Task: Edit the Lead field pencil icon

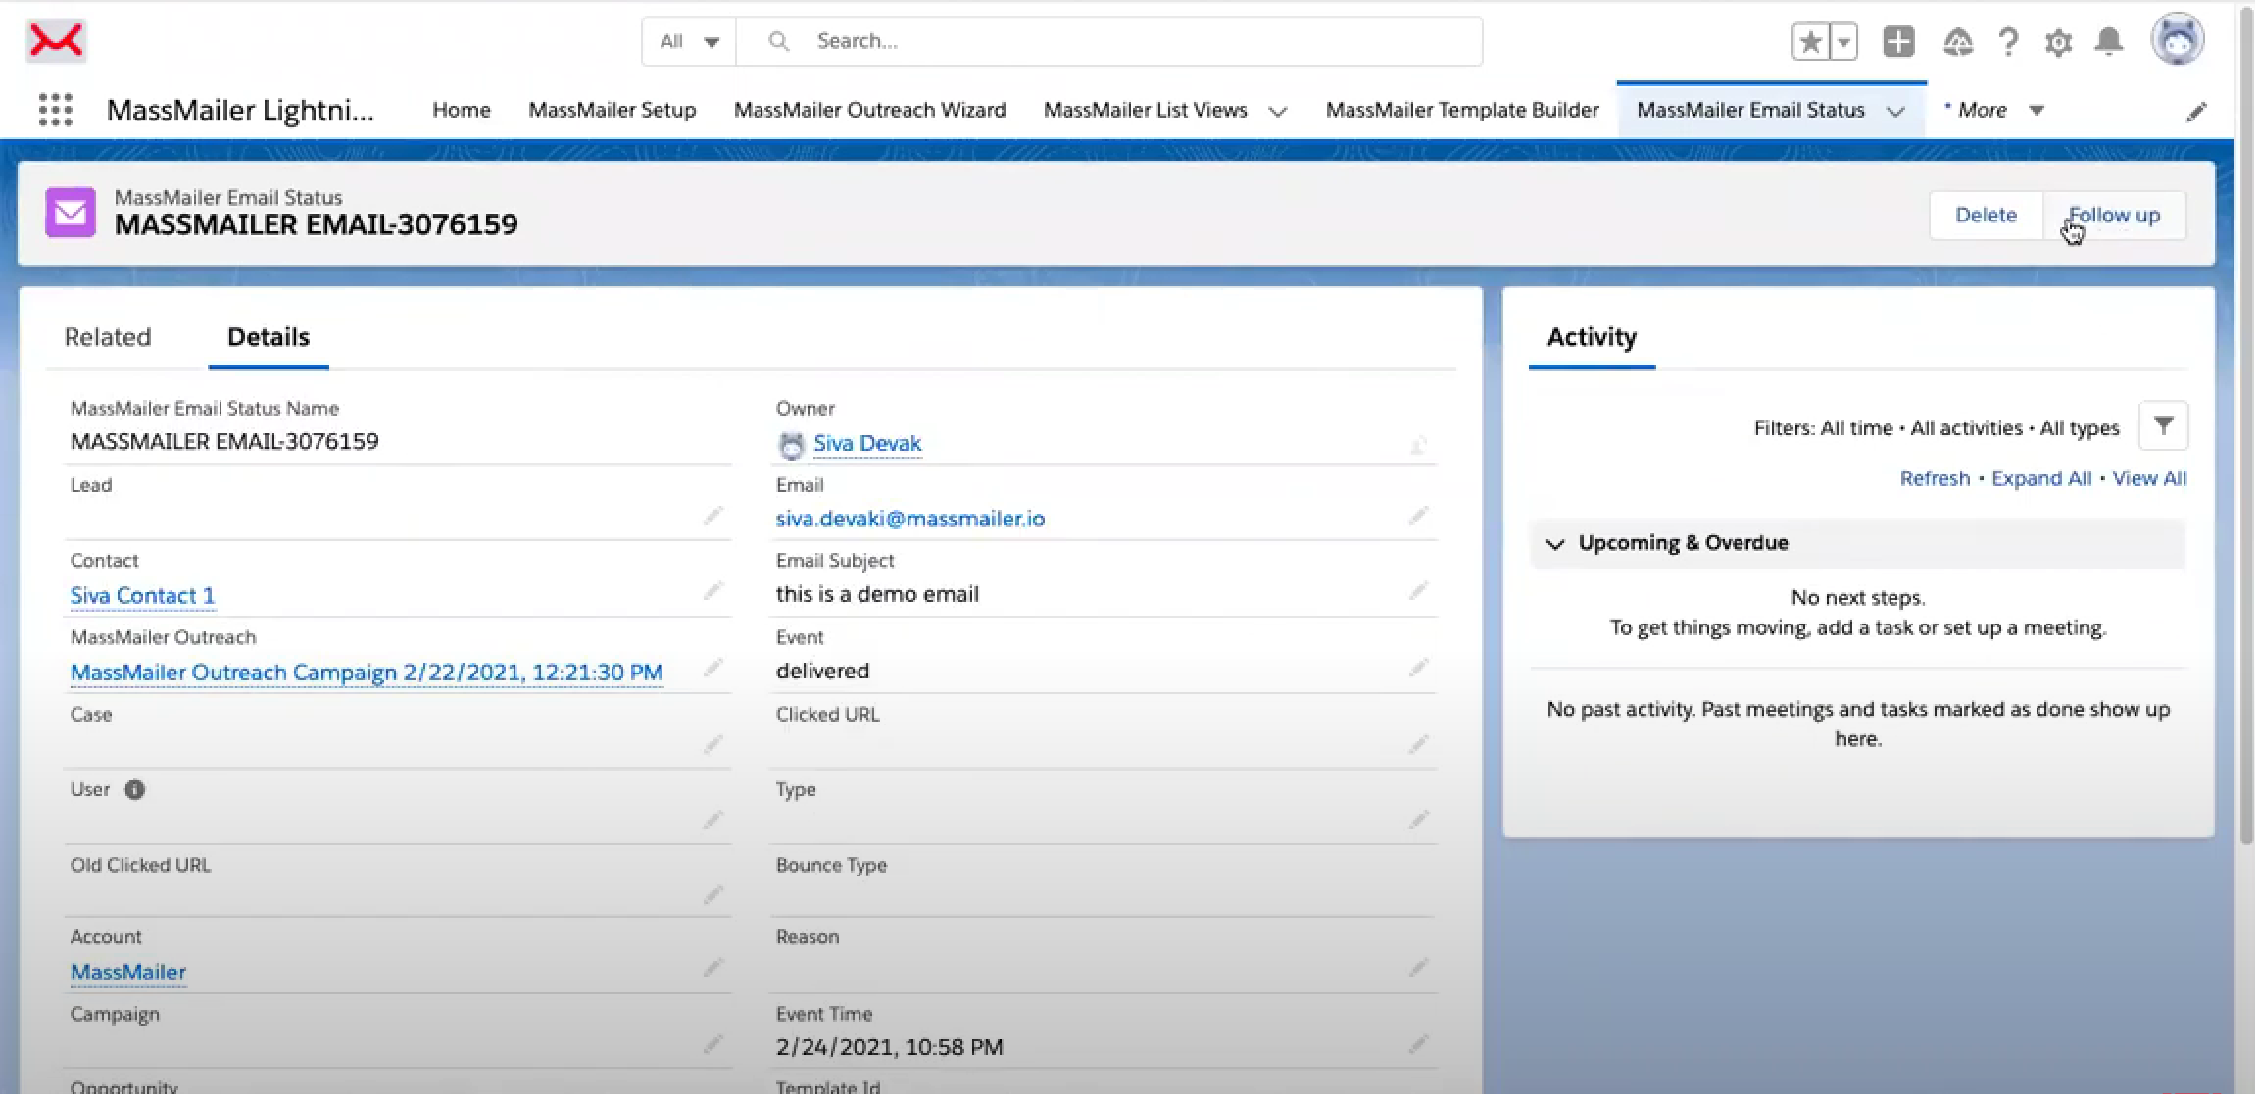Action: point(713,516)
